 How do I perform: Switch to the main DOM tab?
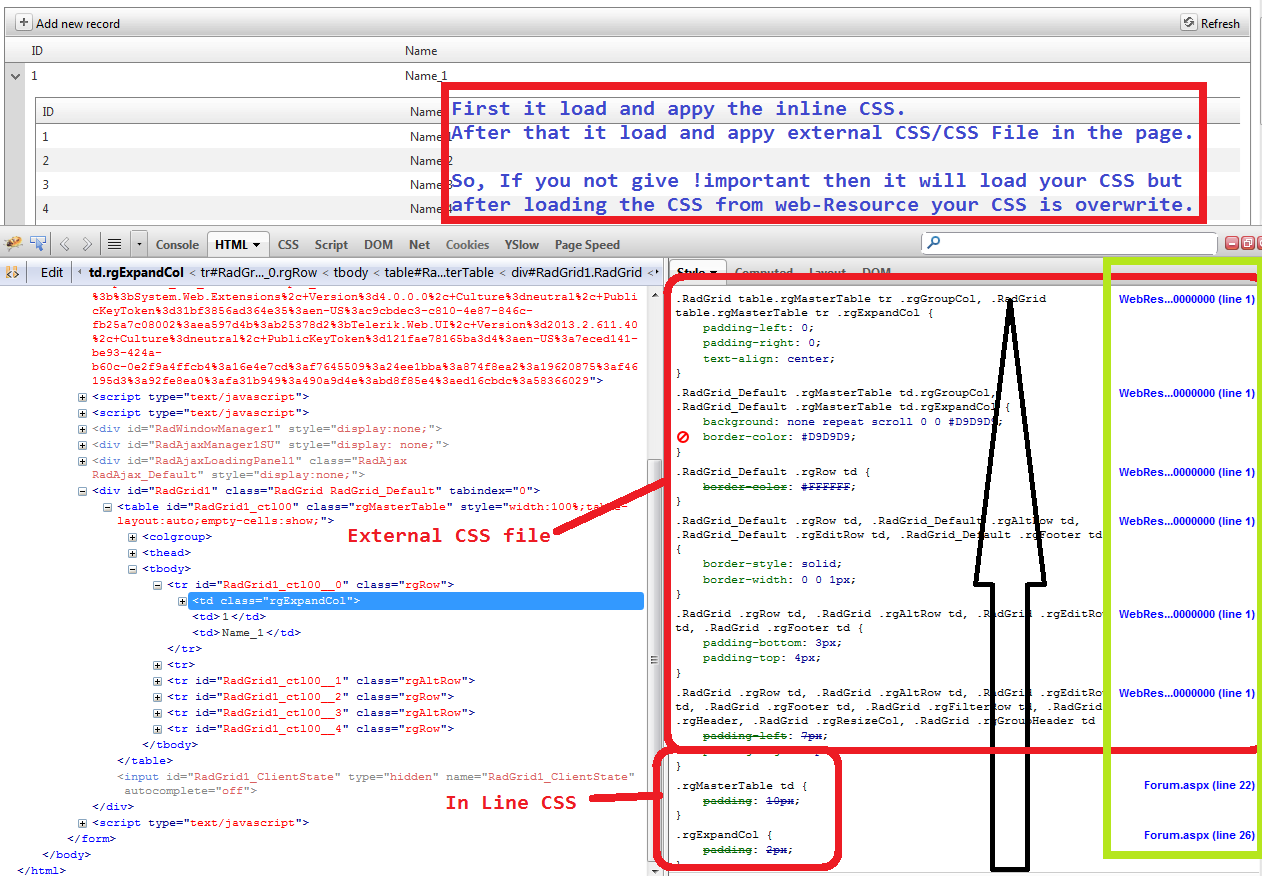click(x=378, y=244)
